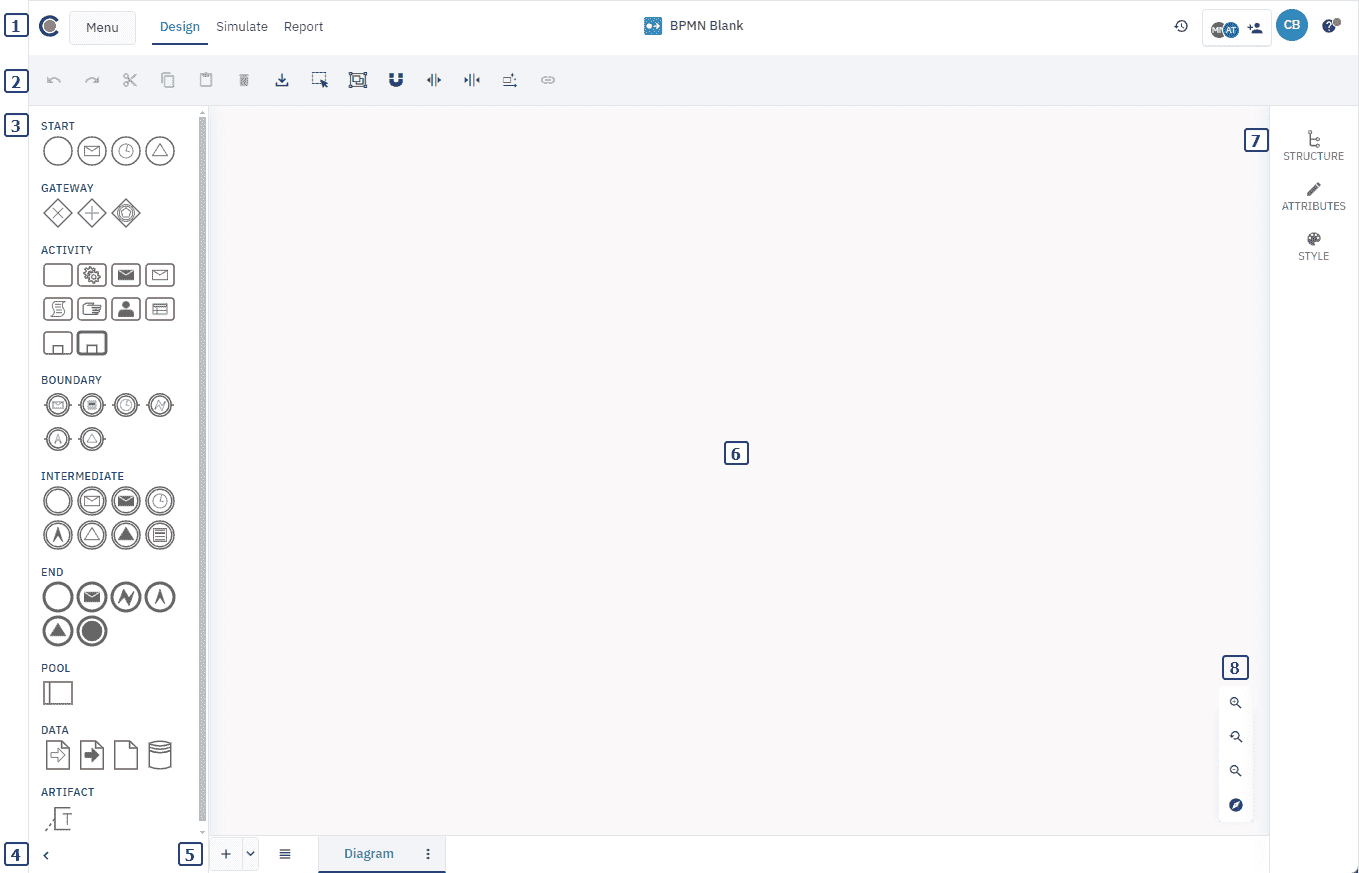Switch to the Report tab
1359x873 pixels.
pyautogui.click(x=303, y=27)
